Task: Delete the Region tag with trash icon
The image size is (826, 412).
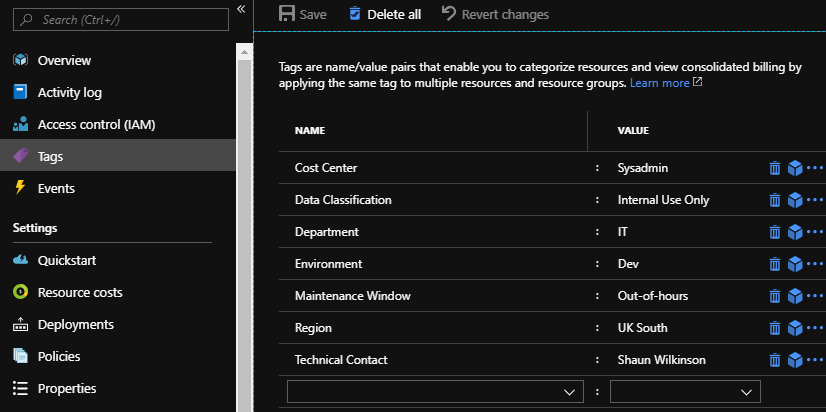Action: [x=774, y=328]
